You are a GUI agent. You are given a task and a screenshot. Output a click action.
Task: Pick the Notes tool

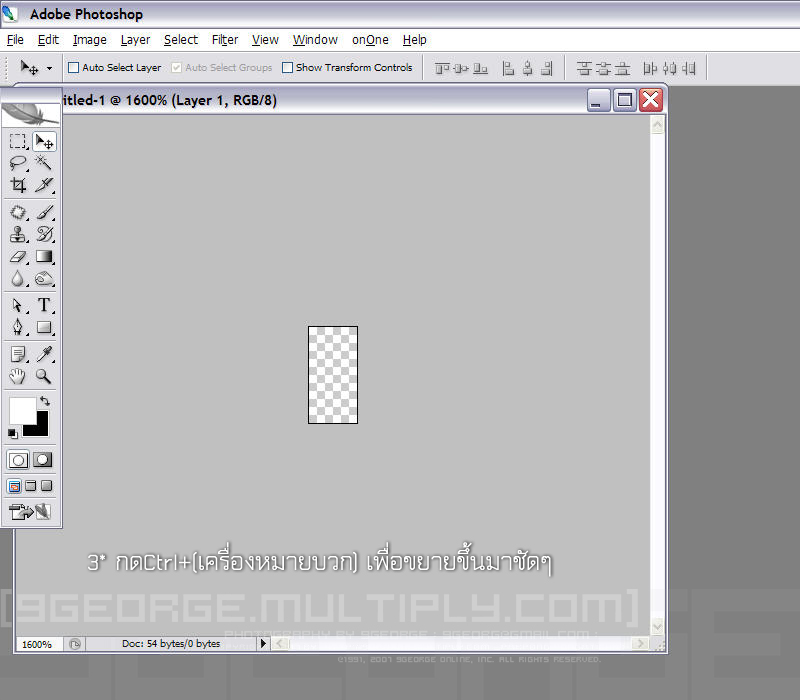(18, 354)
